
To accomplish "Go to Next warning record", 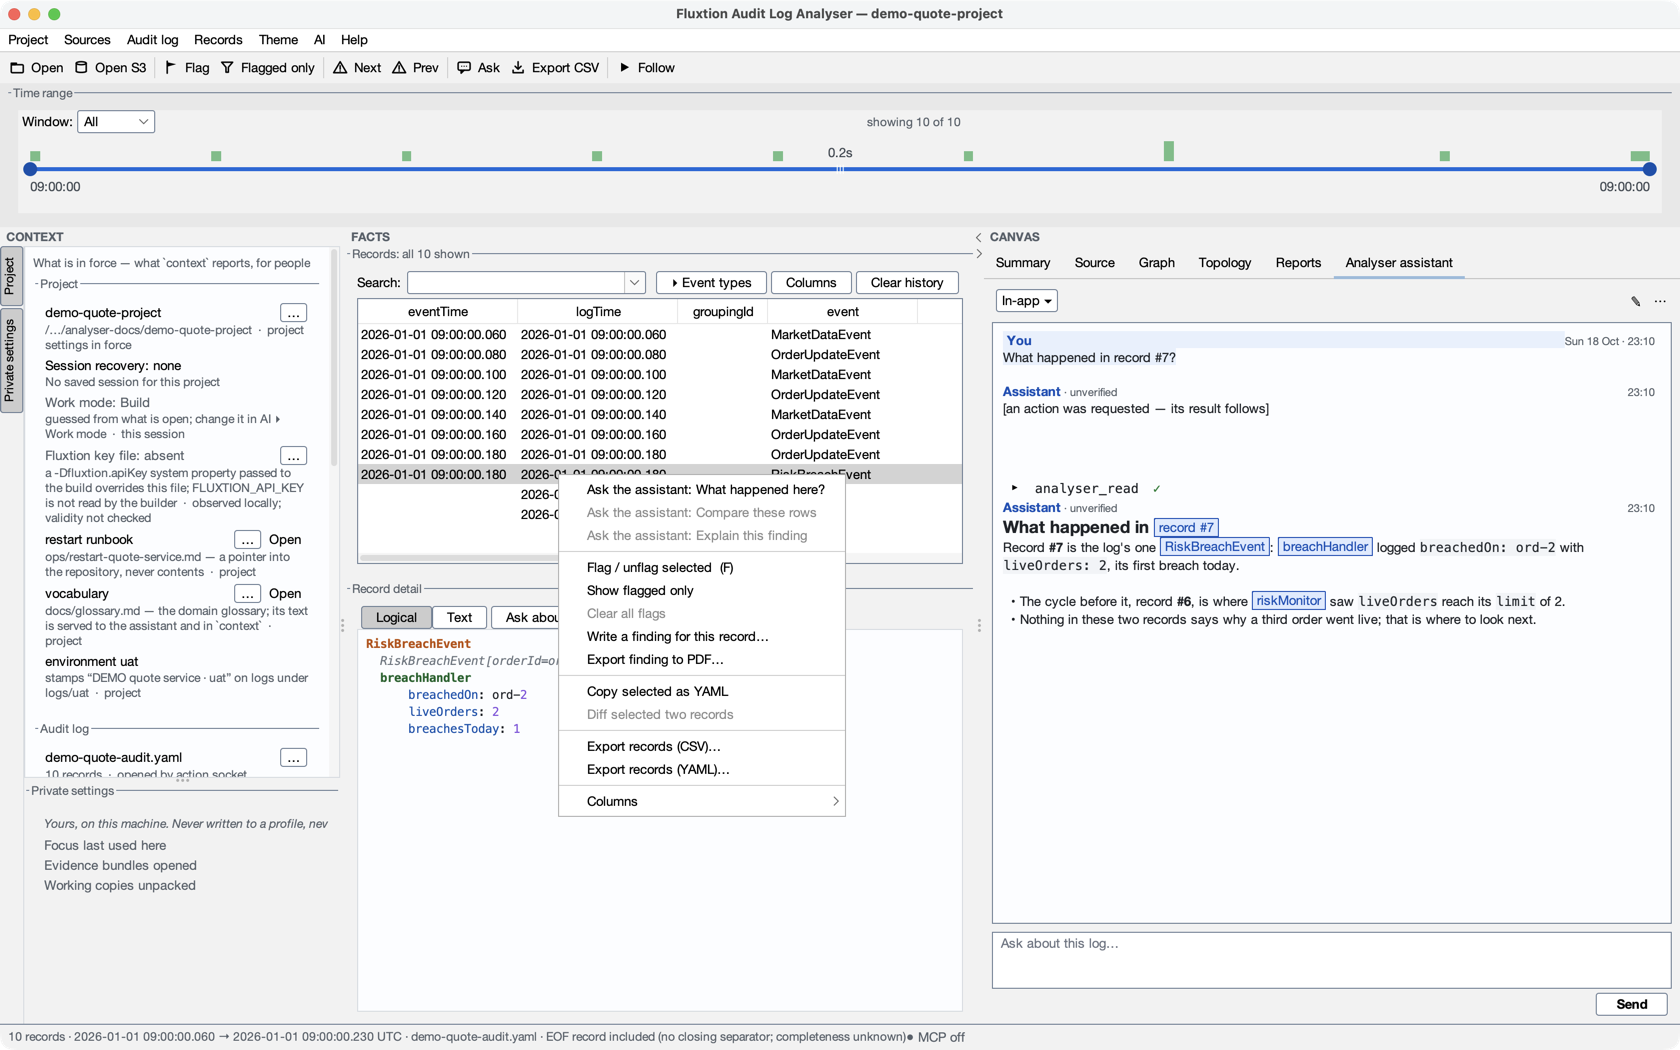I will [357, 68].
